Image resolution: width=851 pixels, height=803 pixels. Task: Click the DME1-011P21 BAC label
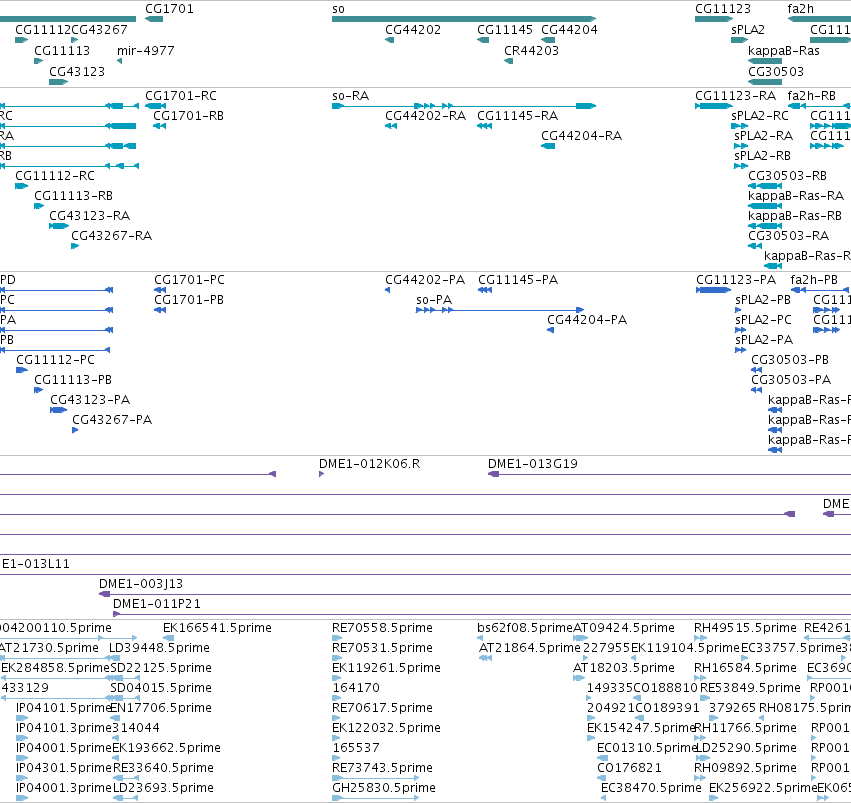(156, 604)
